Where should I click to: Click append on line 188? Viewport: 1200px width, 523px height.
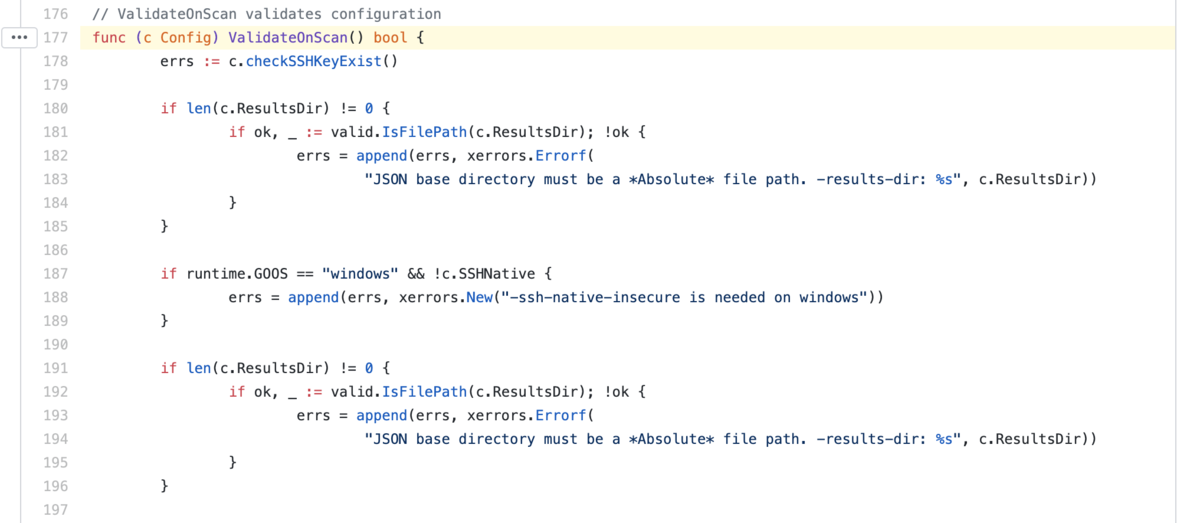(313, 297)
